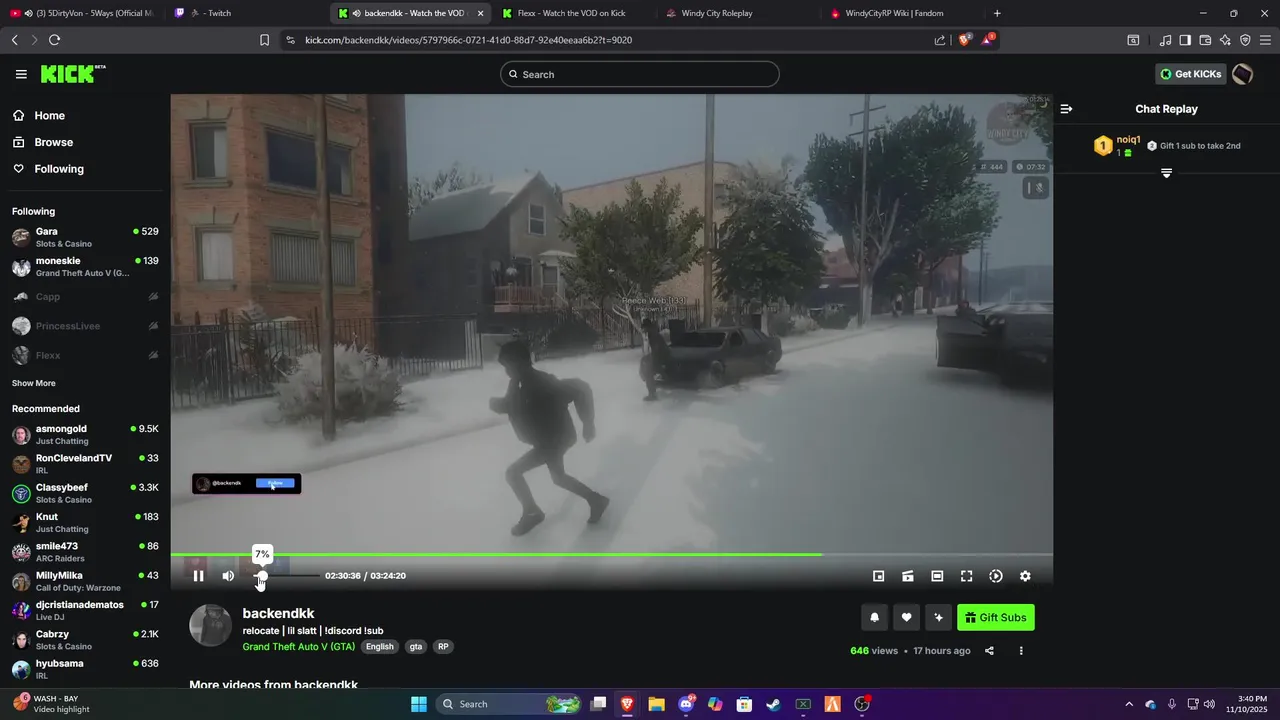Click the sparkle subscribe icon button

pyautogui.click(x=938, y=617)
